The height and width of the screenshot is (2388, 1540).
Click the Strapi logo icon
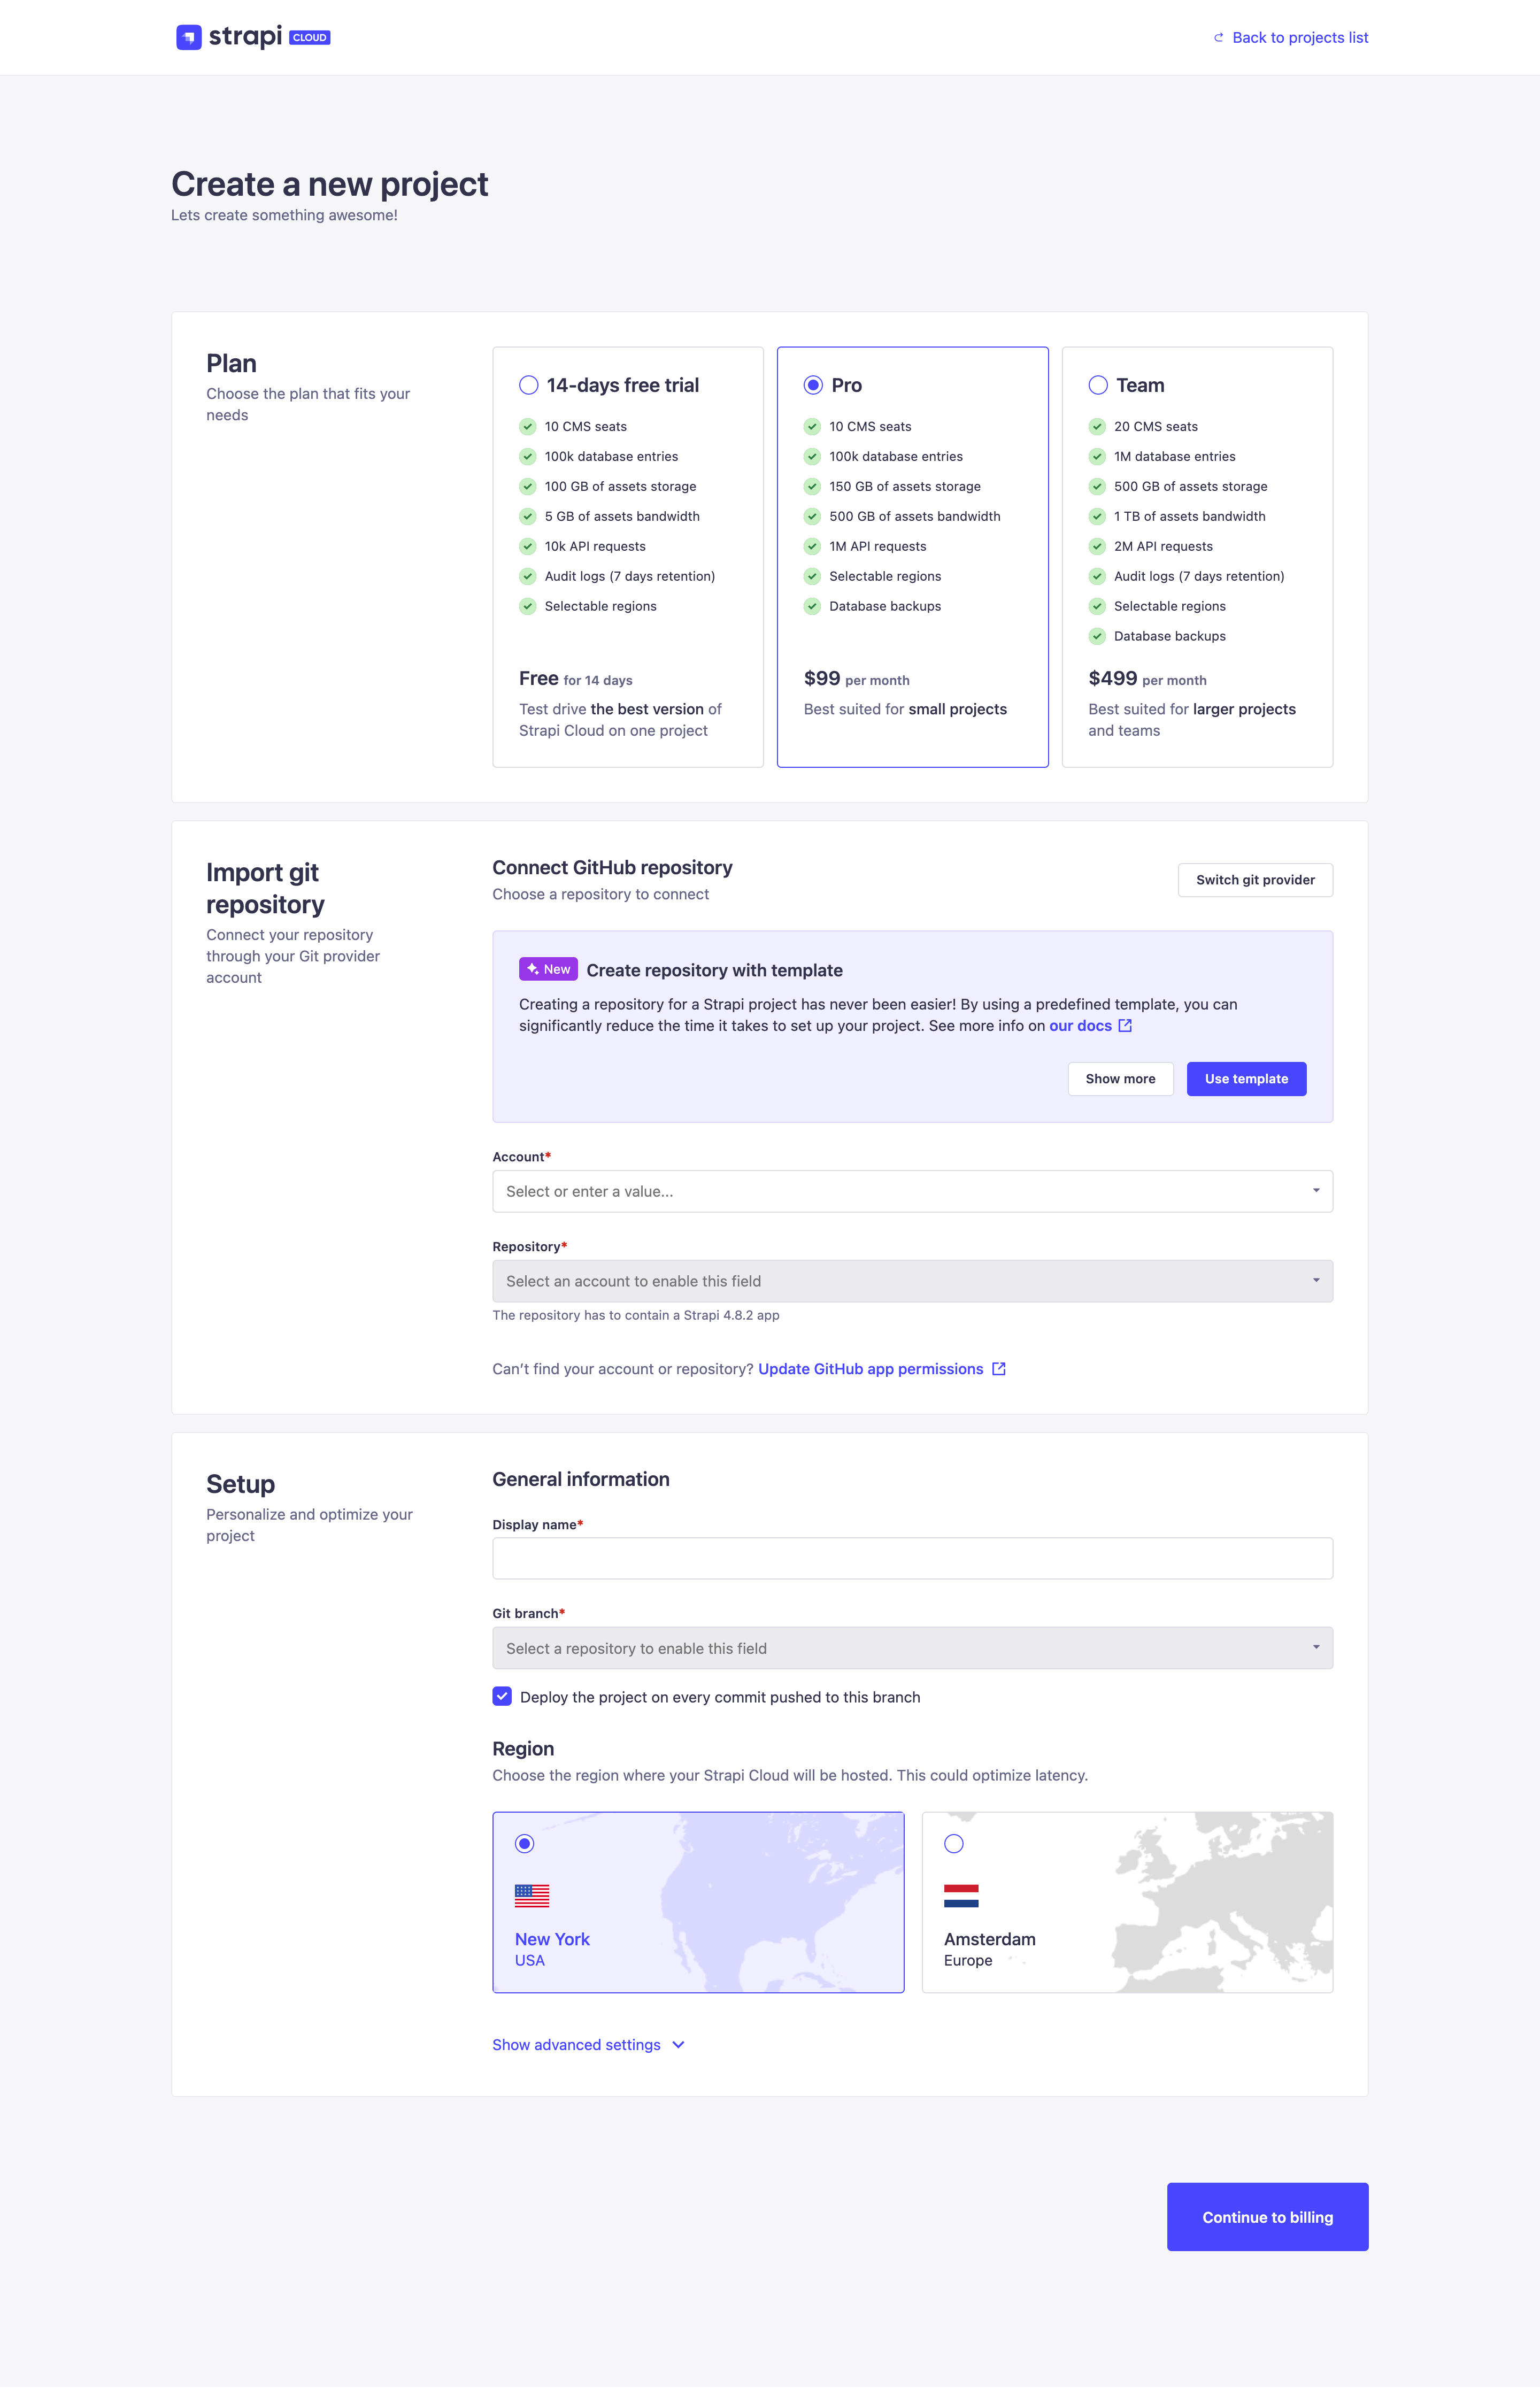click(188, 37)
